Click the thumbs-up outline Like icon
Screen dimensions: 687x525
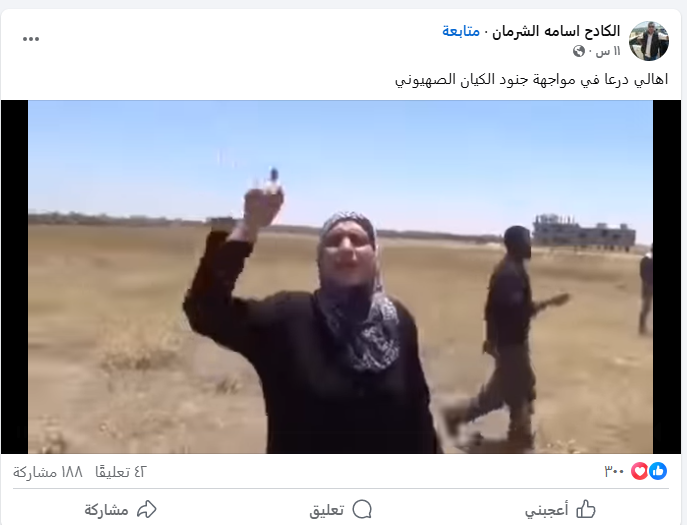[x=586, y=509]
